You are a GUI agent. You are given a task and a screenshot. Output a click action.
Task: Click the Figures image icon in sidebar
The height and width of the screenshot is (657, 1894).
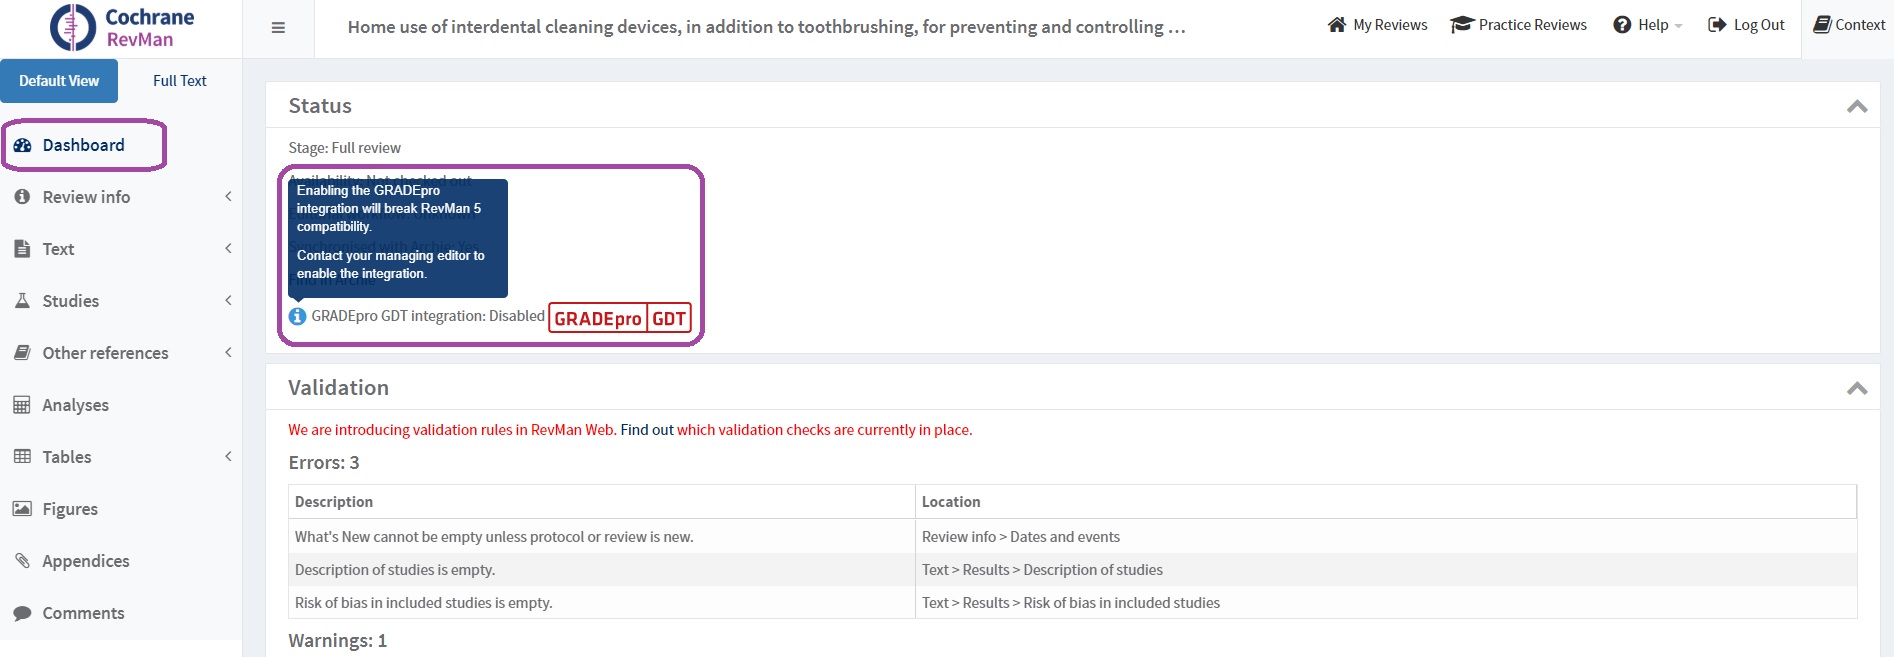pos(22,509)
